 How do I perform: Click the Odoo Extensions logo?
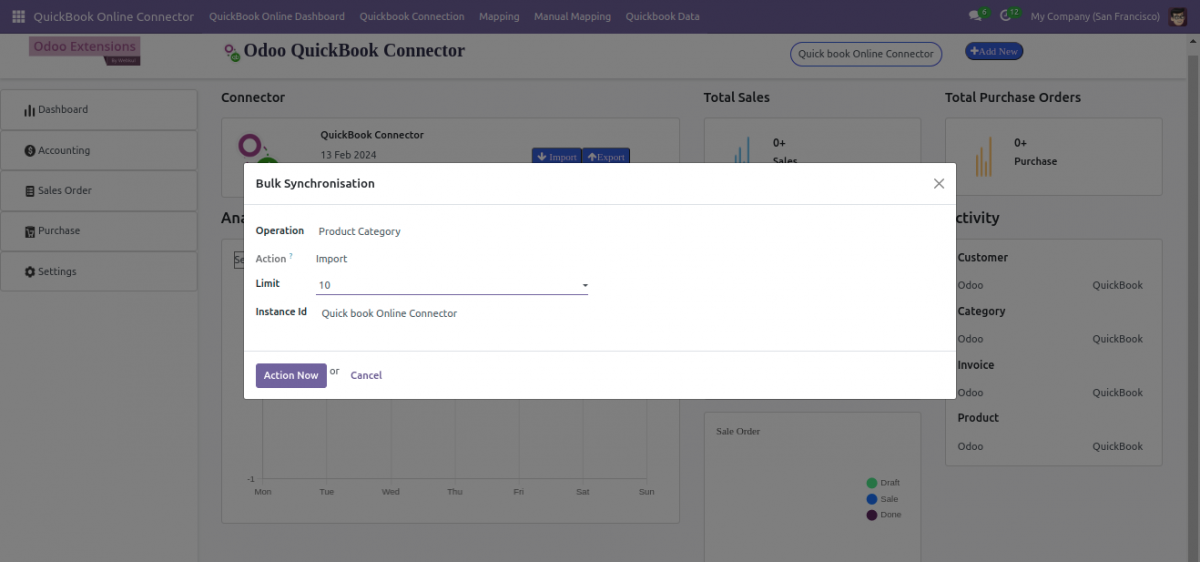84,52
